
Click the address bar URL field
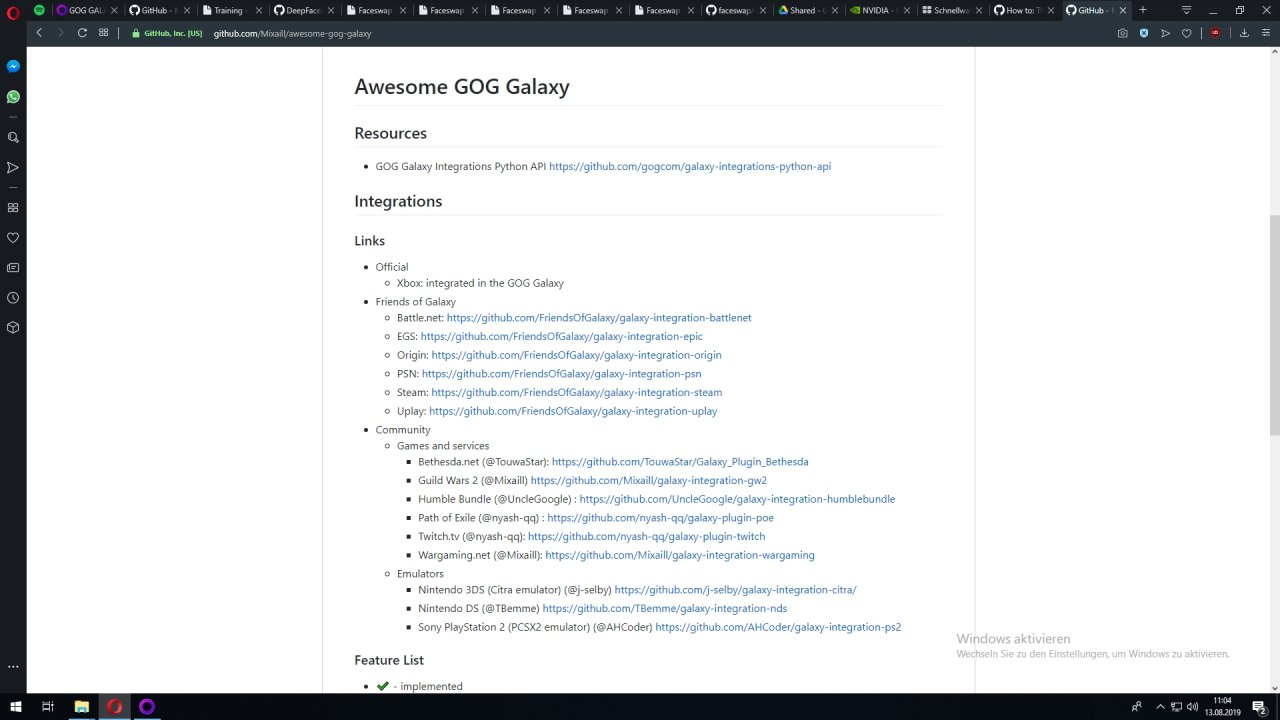pyautogui.click(x=292, y=33)
